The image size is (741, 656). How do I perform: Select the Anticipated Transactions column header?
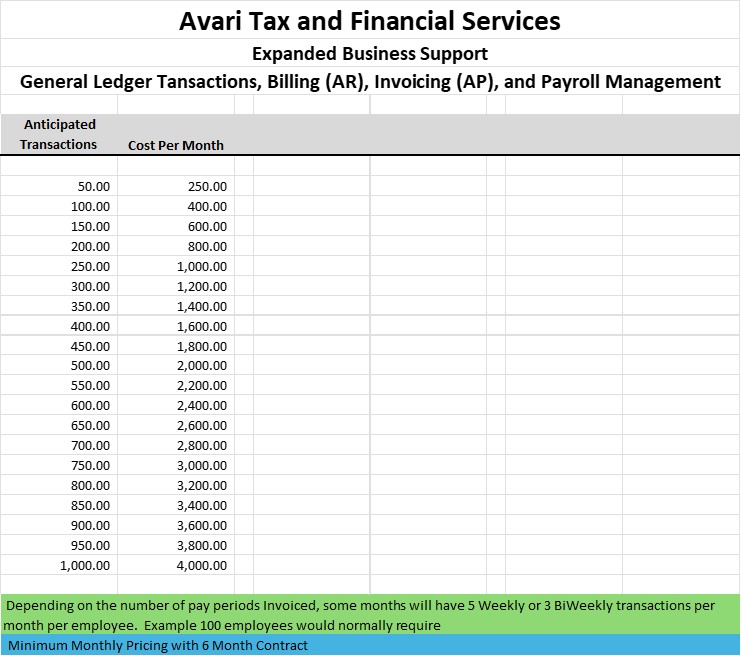(60, 134)
